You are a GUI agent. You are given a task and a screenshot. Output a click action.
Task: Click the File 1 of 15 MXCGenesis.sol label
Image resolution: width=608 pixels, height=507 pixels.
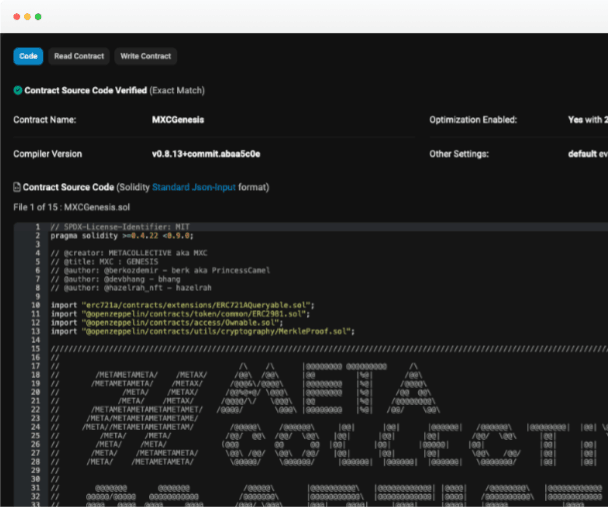tap(71, 206)
